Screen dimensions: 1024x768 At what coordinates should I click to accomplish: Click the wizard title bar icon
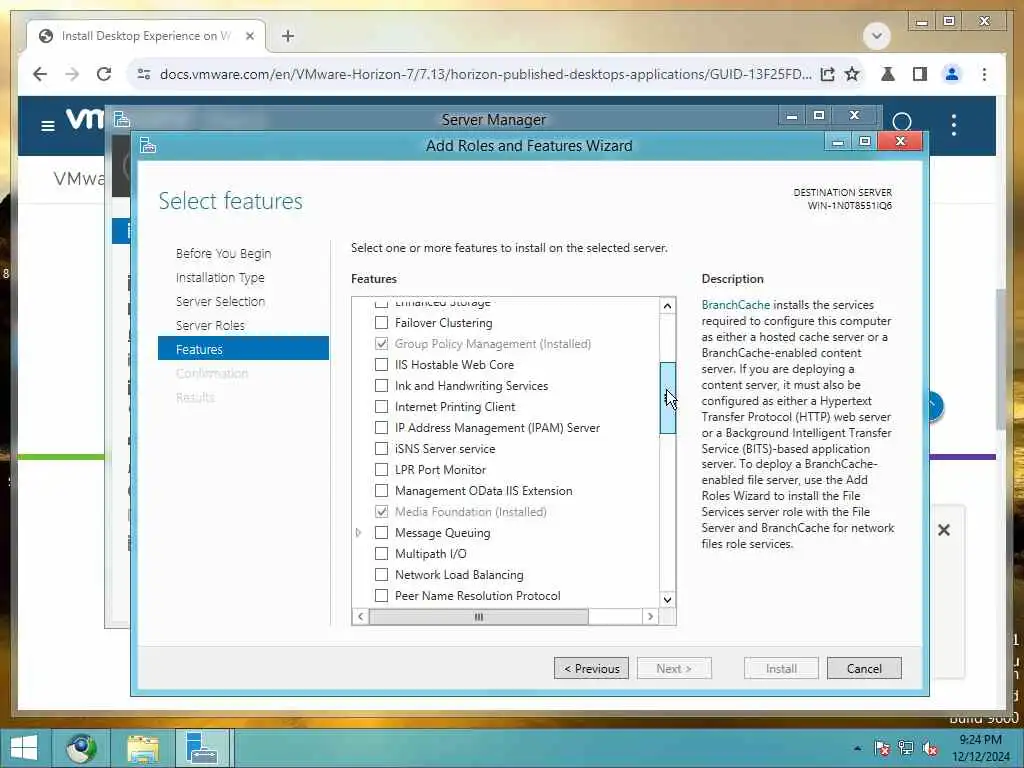pyautogui.click(x=148, y=145)
